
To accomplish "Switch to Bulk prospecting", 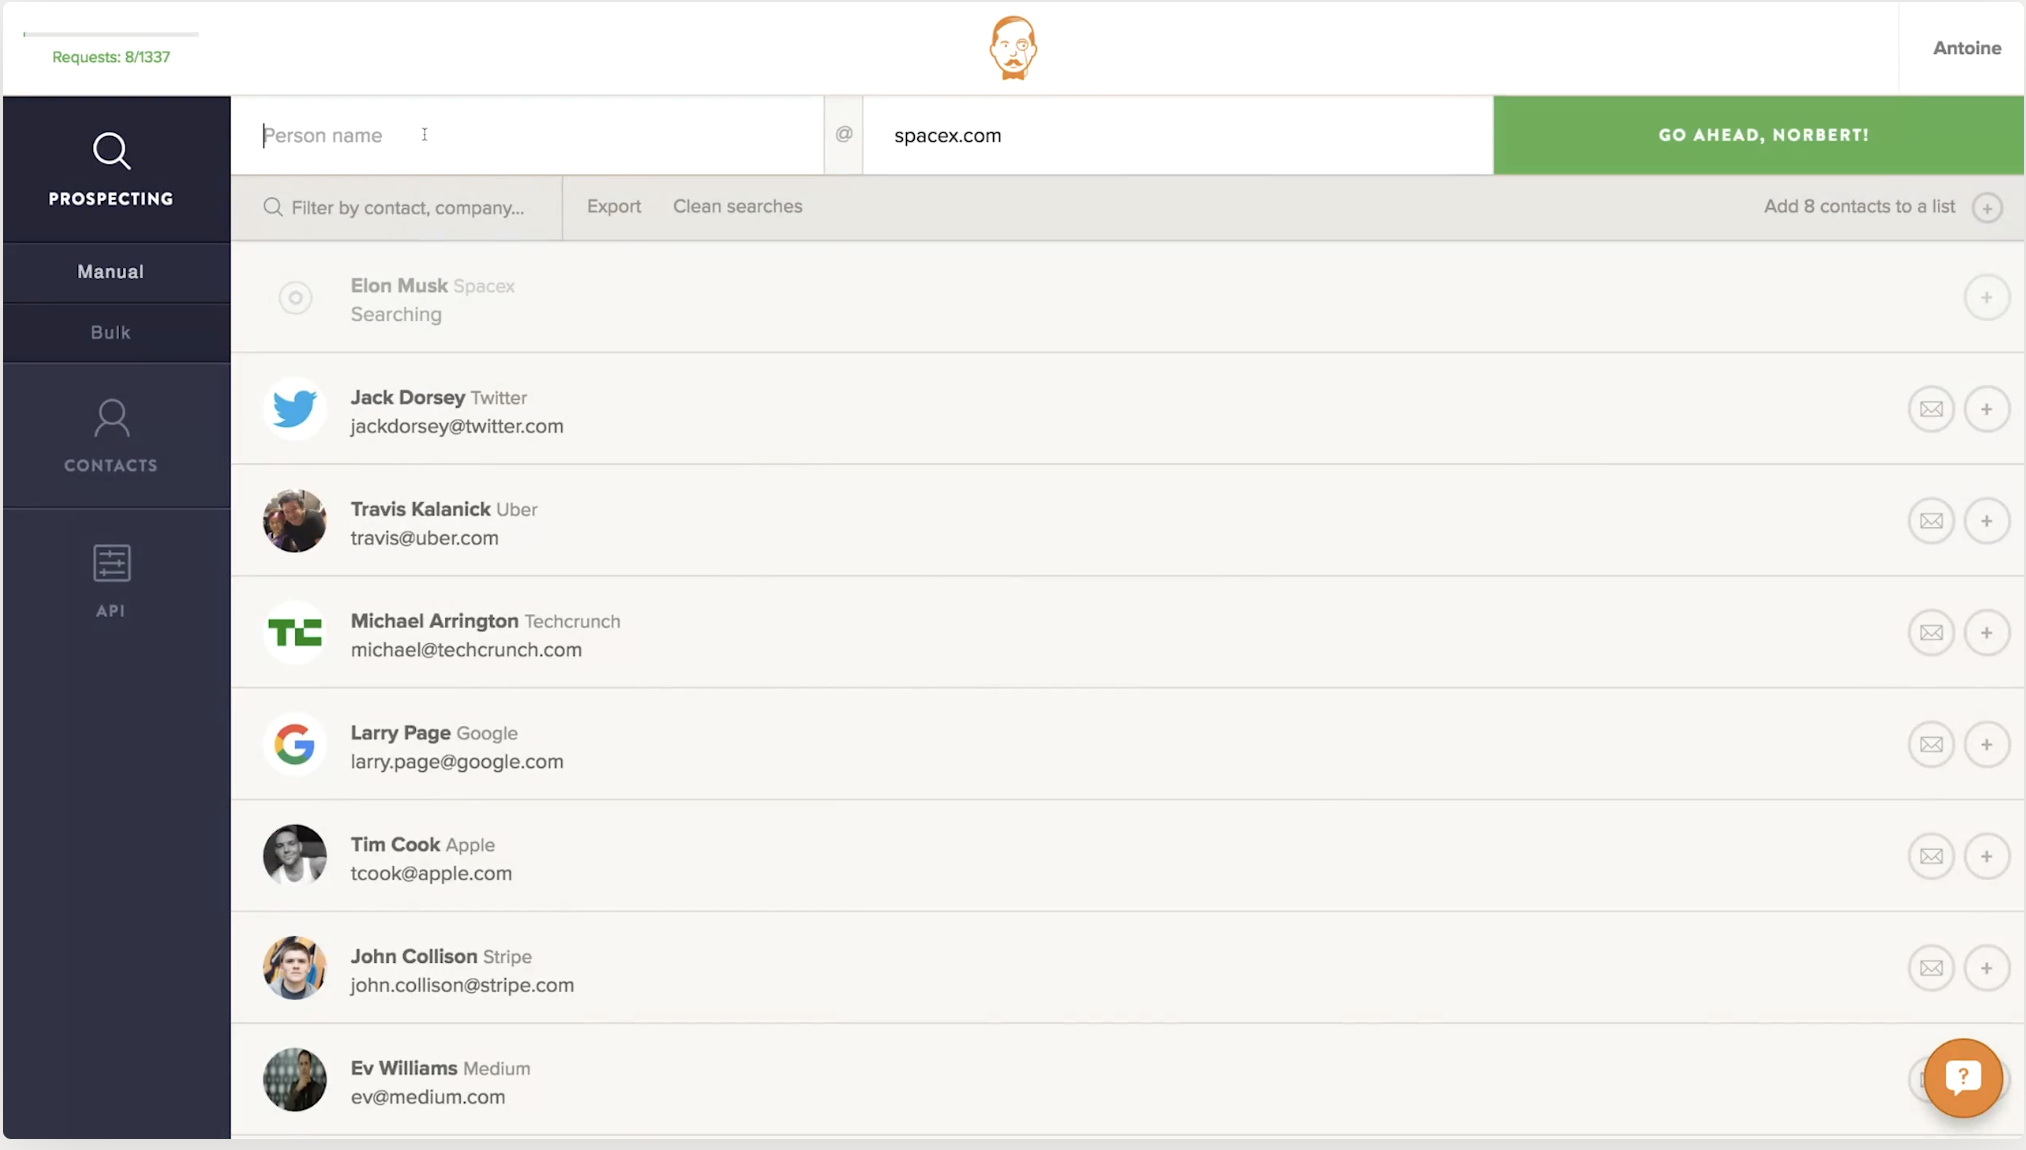I will tap(111, 332).
